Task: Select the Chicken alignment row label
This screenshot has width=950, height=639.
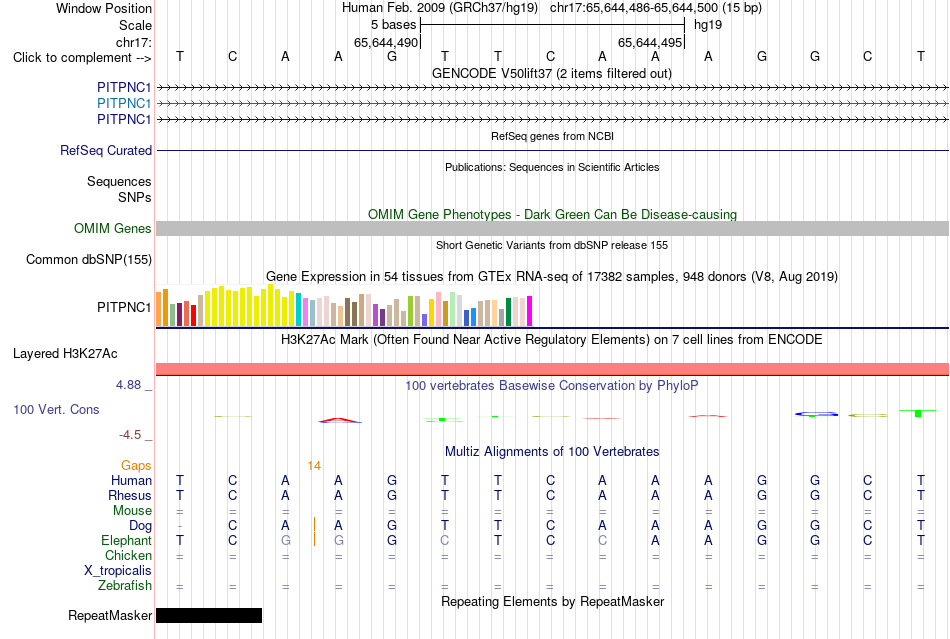Action: click(x=128, y=555)
